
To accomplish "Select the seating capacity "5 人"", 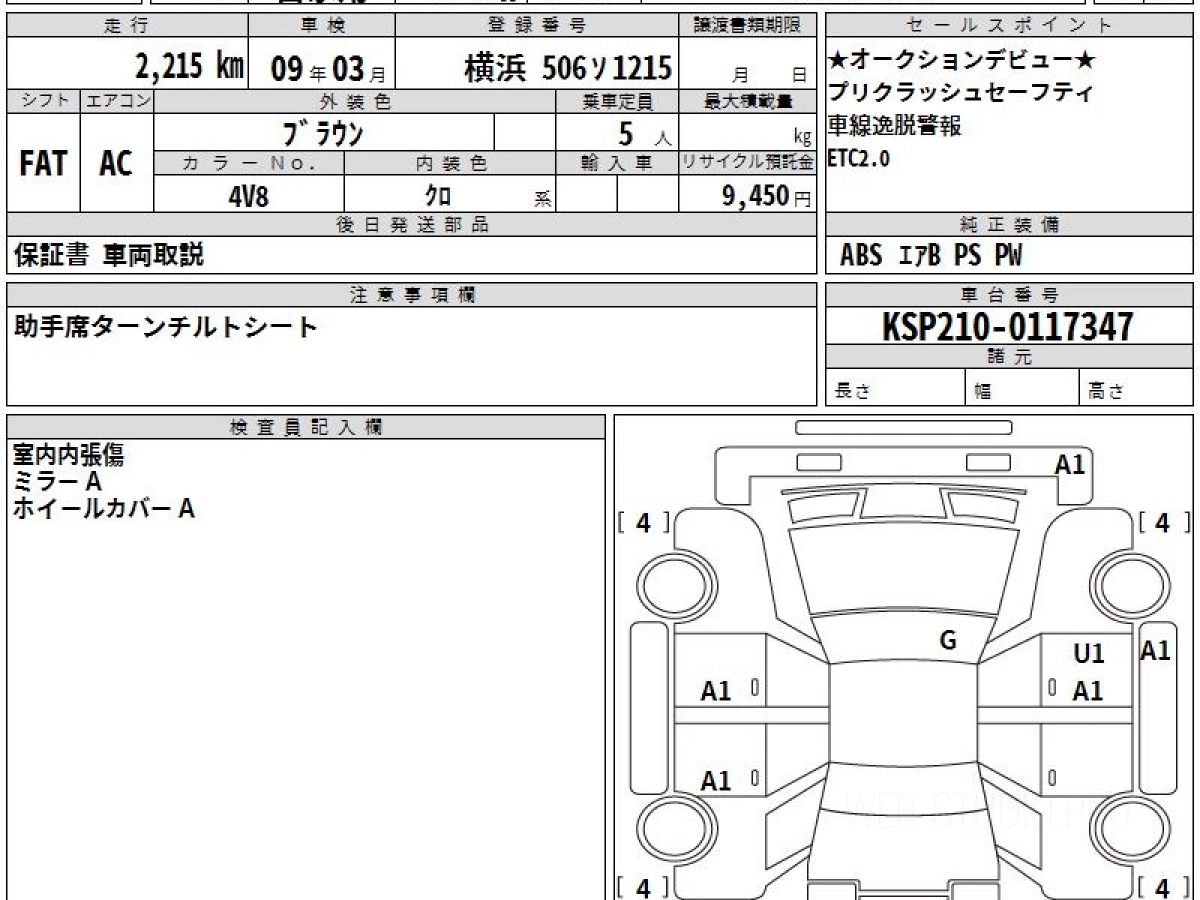I will (645, 133).
